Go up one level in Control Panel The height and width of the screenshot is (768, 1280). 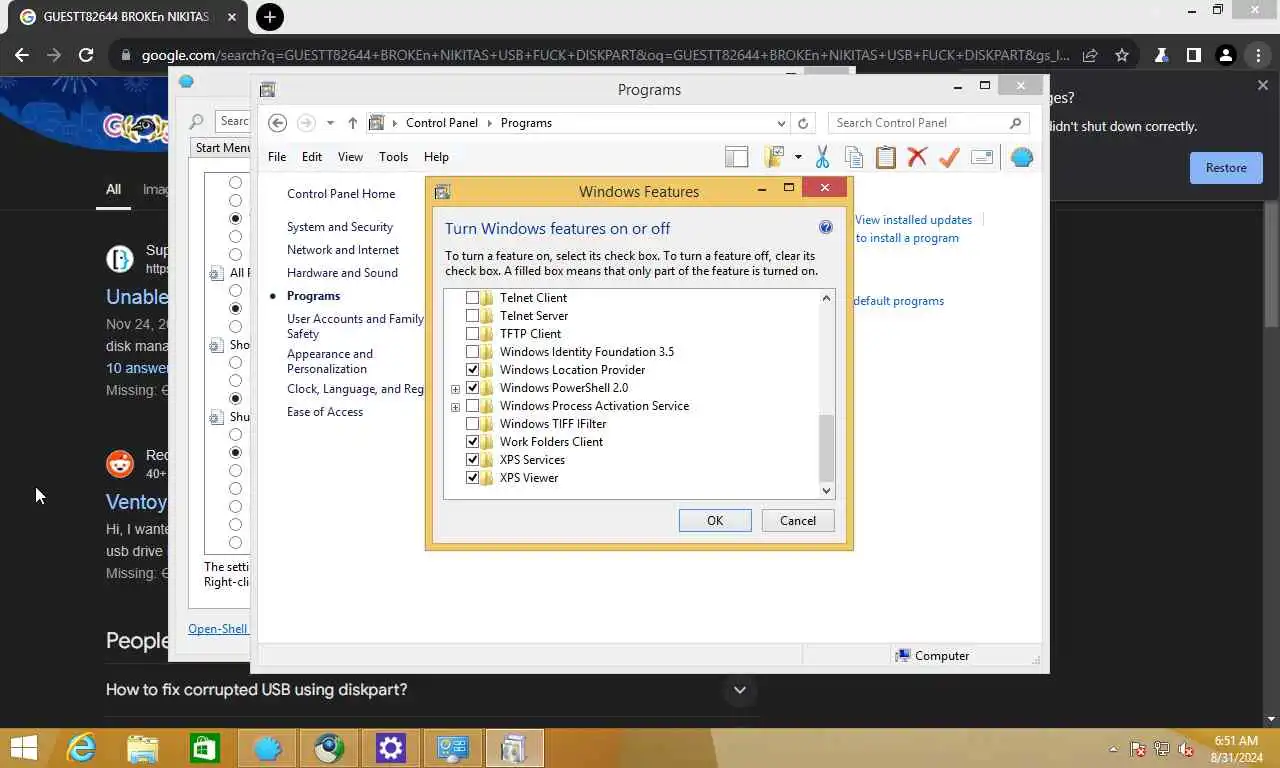pos(352,123)
